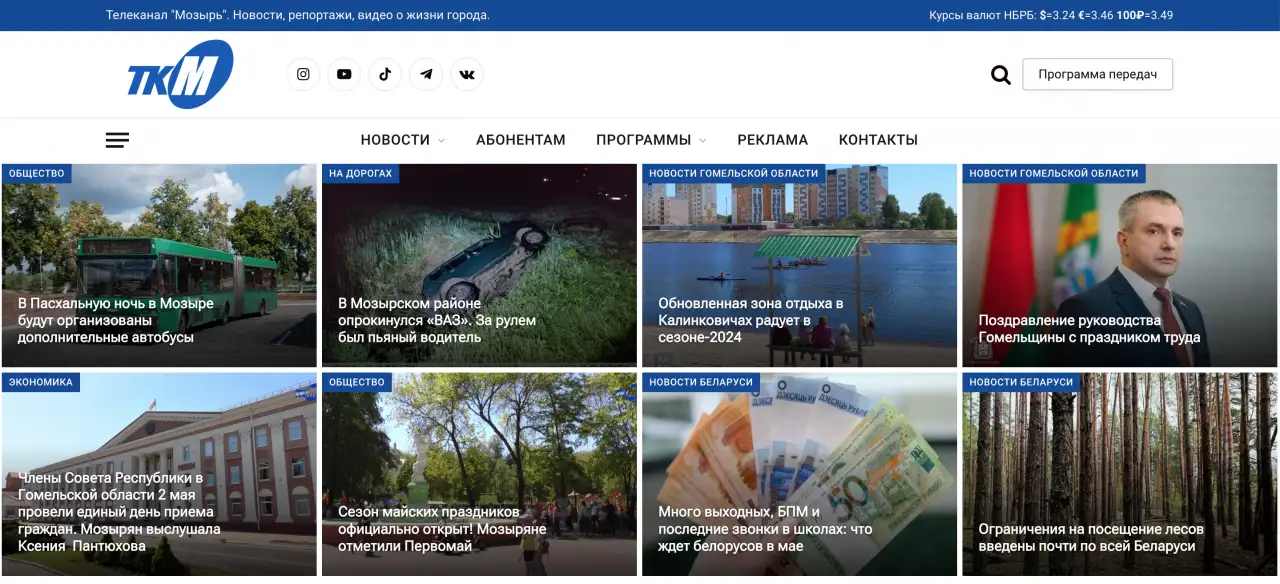The image size is (1280, 584).
Task: Expand the НОВОСТИ dropdown arrow
Action: [x=441, y=141]
